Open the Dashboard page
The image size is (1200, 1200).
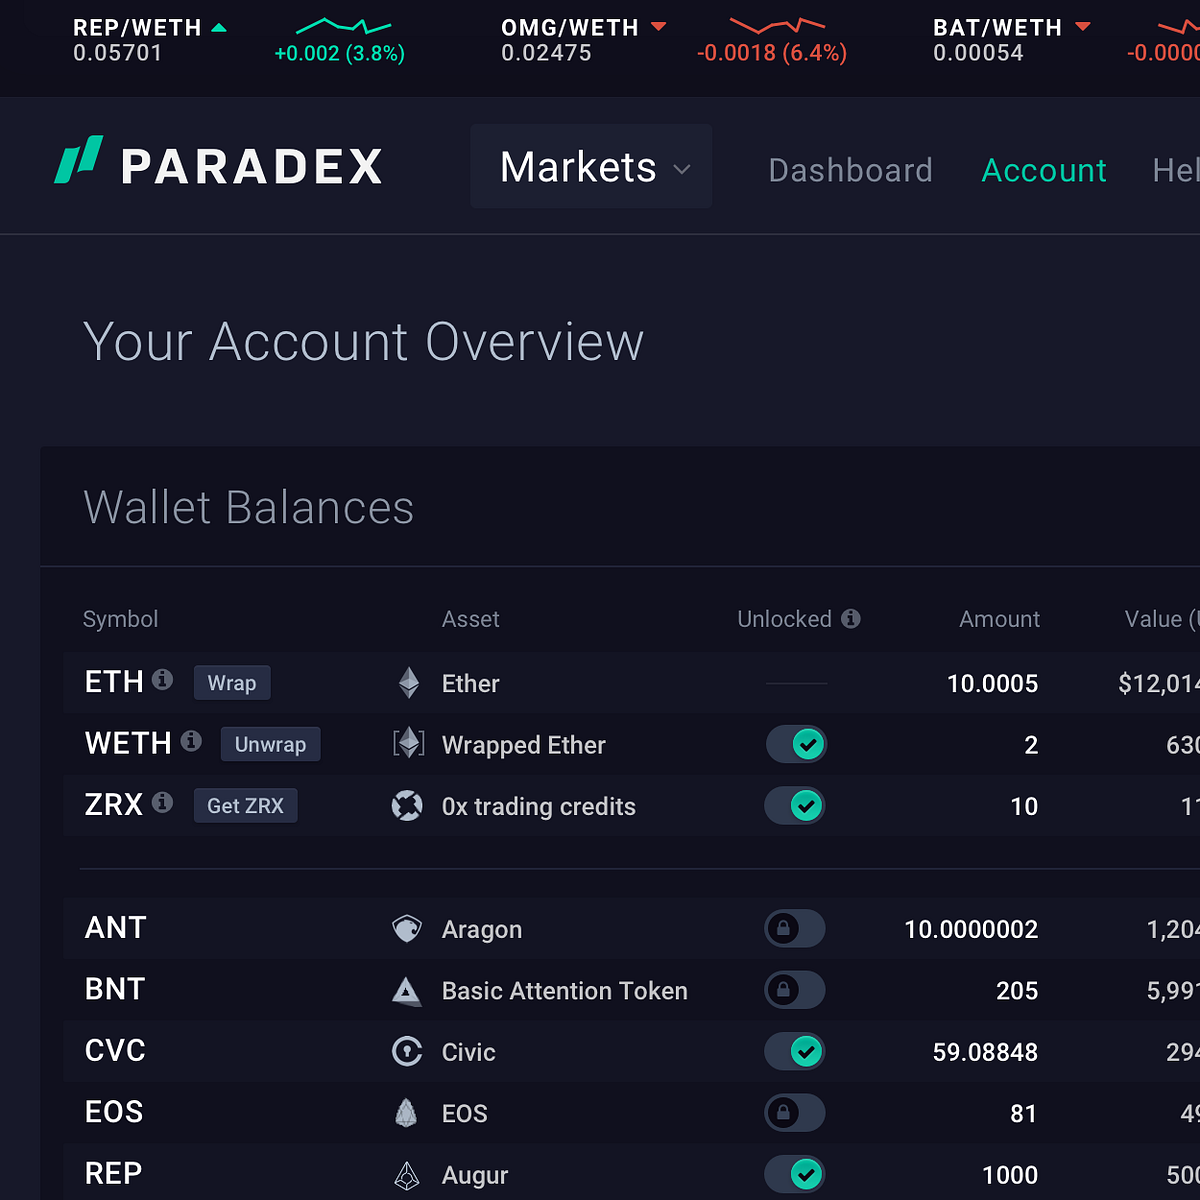click(850, 170)
